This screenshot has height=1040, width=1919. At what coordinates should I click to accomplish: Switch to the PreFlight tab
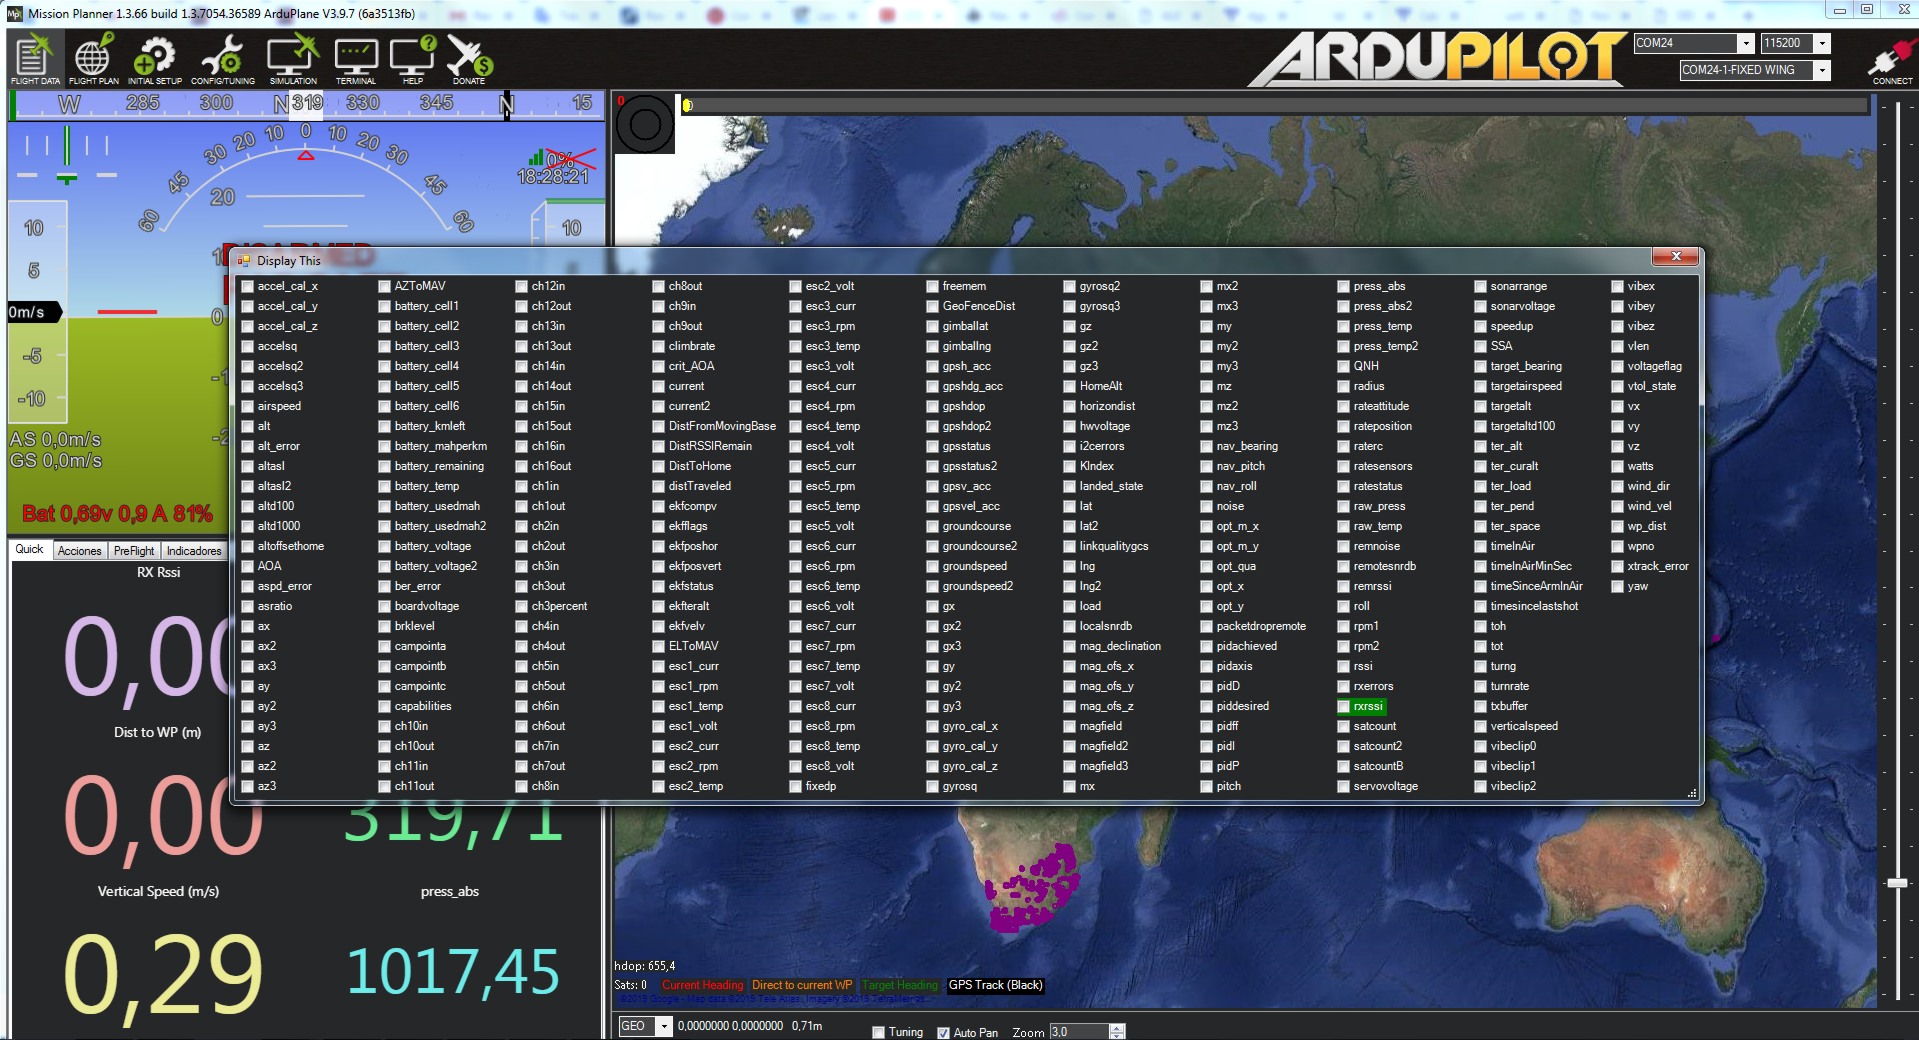(x=134, y=551)
